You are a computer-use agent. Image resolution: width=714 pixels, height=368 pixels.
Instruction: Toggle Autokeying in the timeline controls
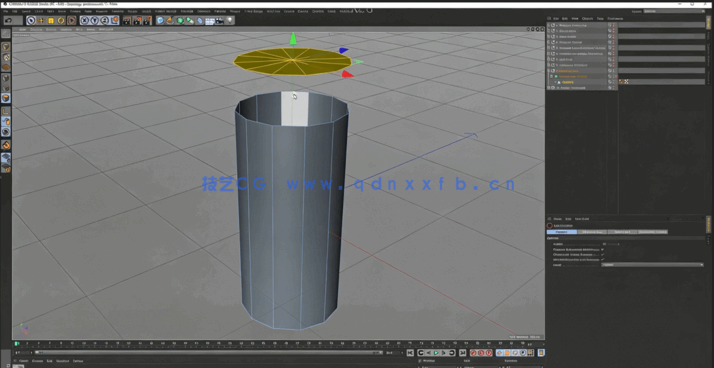pos(481,353)
